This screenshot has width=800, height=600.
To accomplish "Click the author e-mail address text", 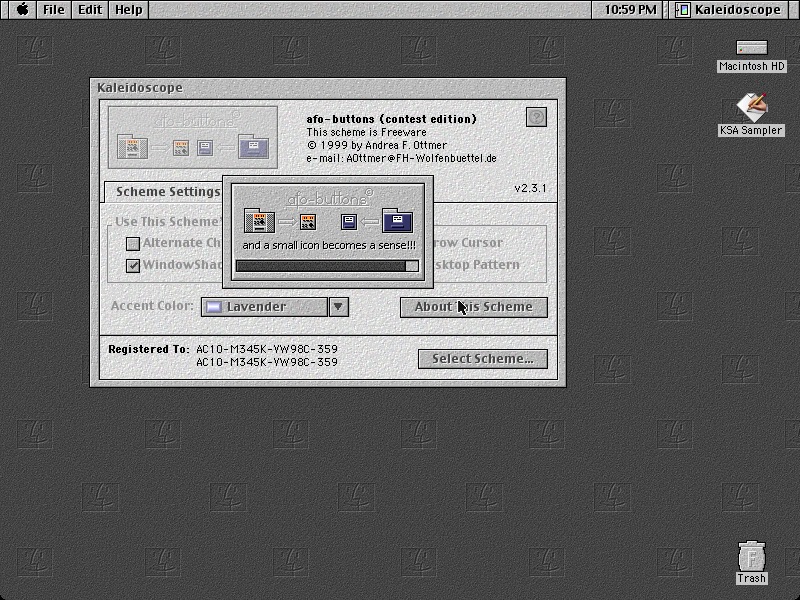I will [401, 158].
